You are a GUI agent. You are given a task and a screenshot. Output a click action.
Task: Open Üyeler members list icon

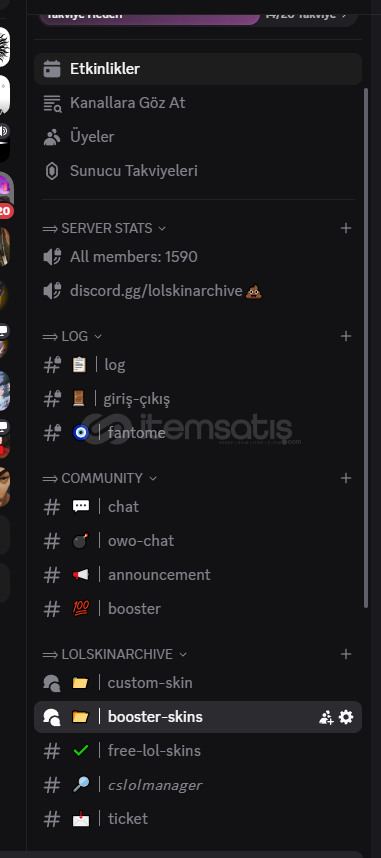tap(52, 137)
